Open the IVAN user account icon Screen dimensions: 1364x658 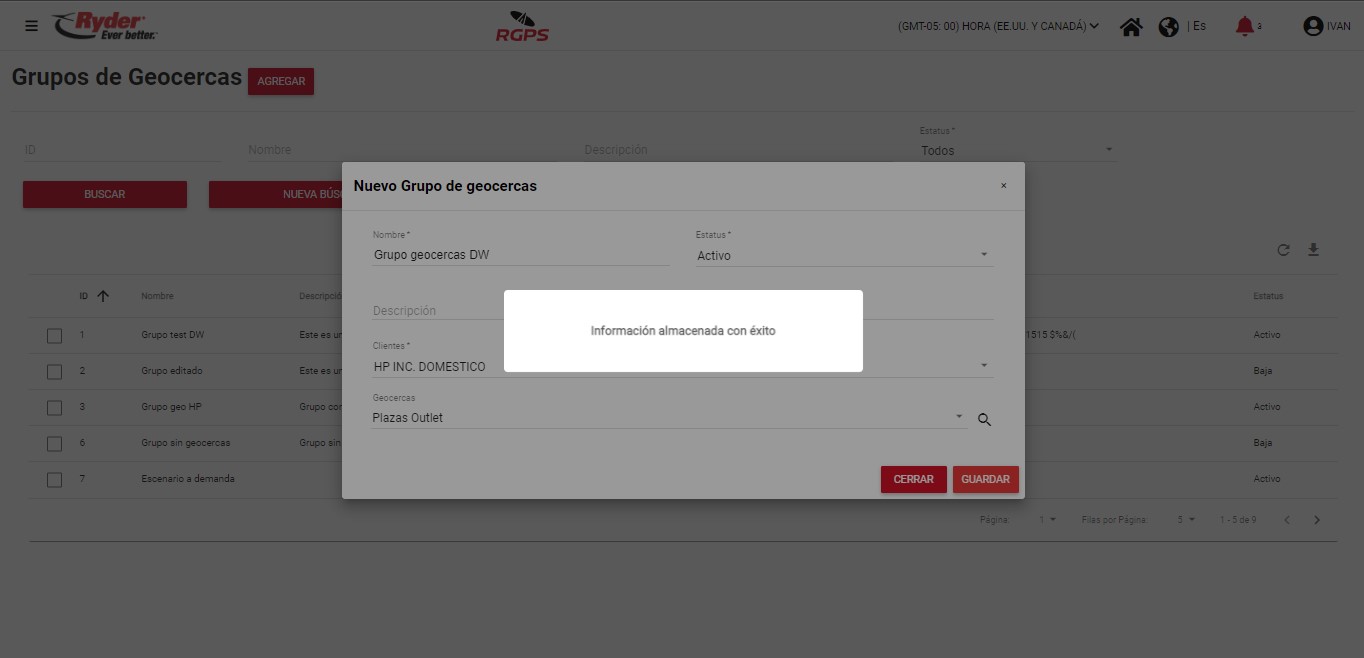(x=1313, y=27)
